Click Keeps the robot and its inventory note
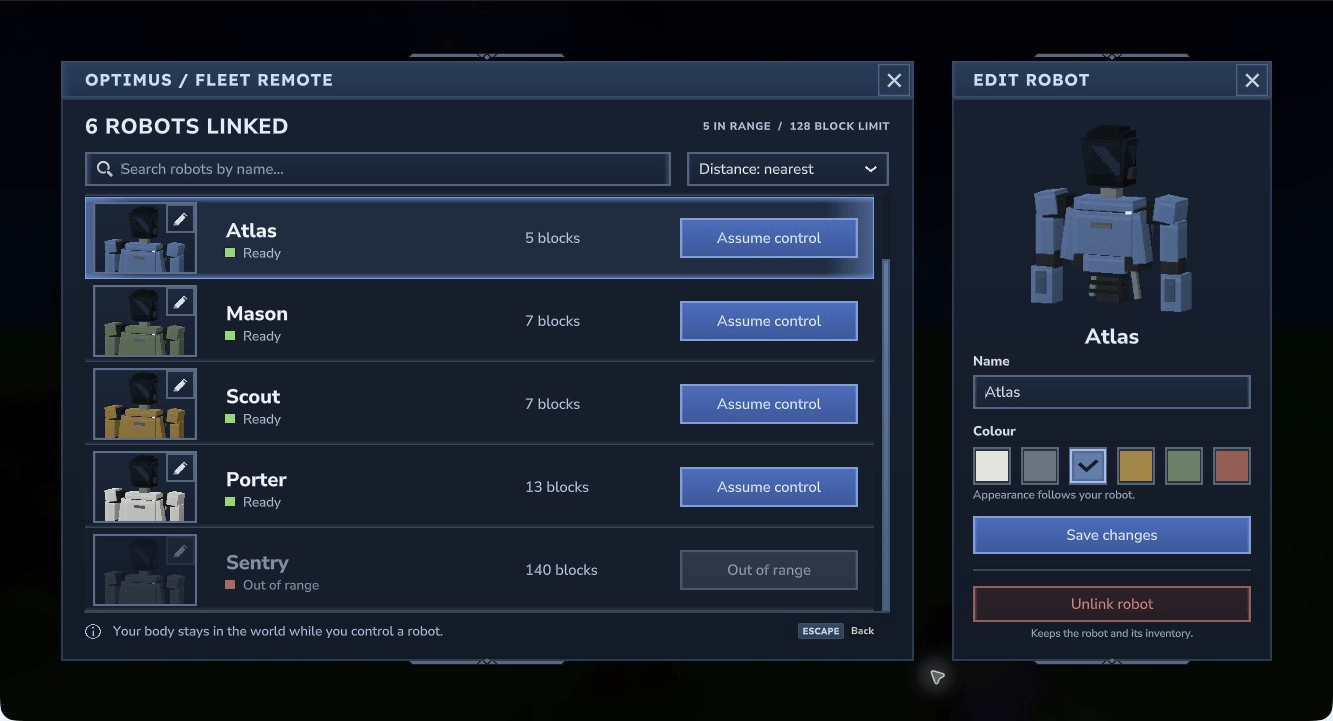Viewport: 1333px width, 721px height. (x=1112, y=633)
